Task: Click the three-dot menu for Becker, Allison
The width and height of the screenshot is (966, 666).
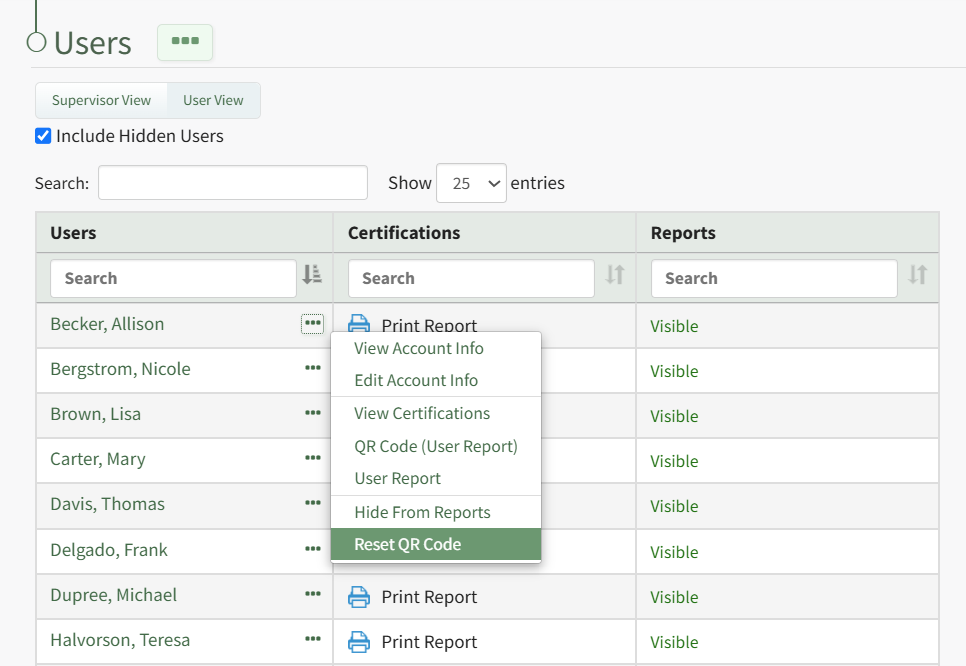Action: tap(312, 323)
